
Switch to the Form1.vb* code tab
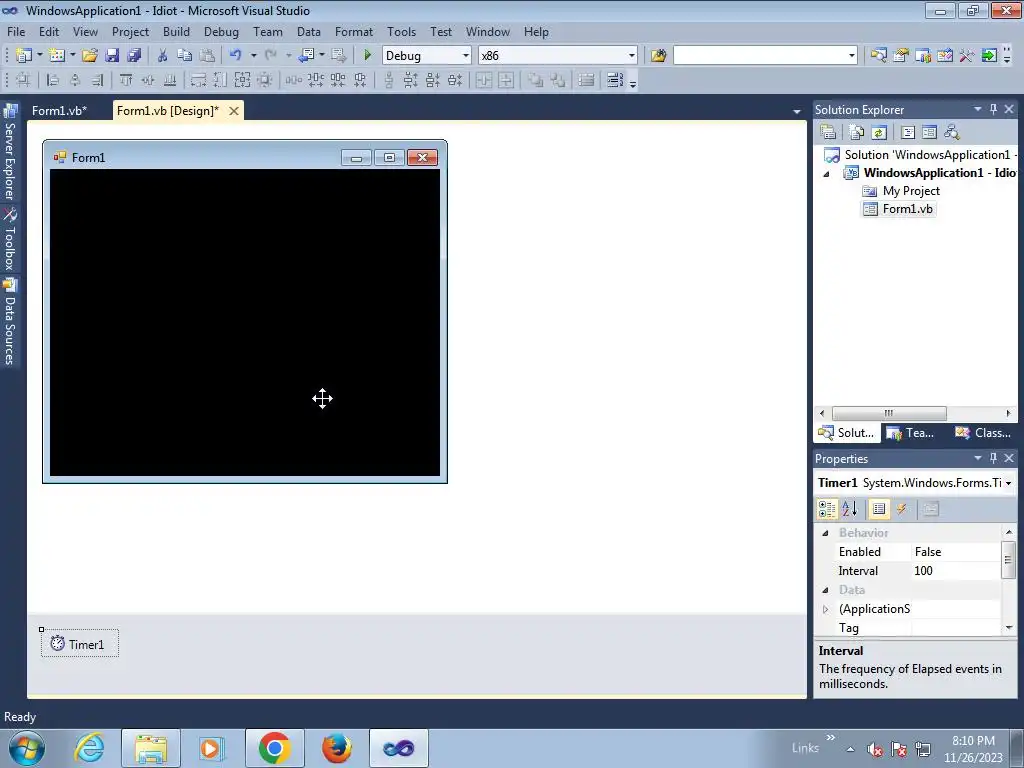point(59,110)
